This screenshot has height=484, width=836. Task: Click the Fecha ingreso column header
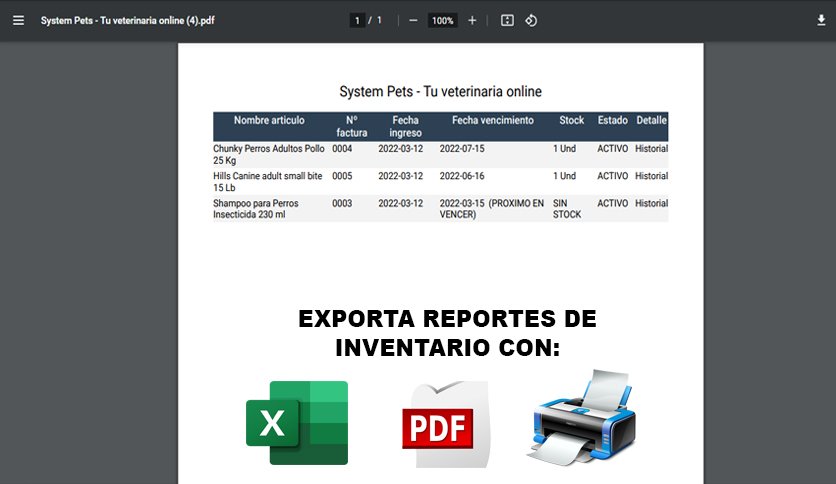pos(405,126)
